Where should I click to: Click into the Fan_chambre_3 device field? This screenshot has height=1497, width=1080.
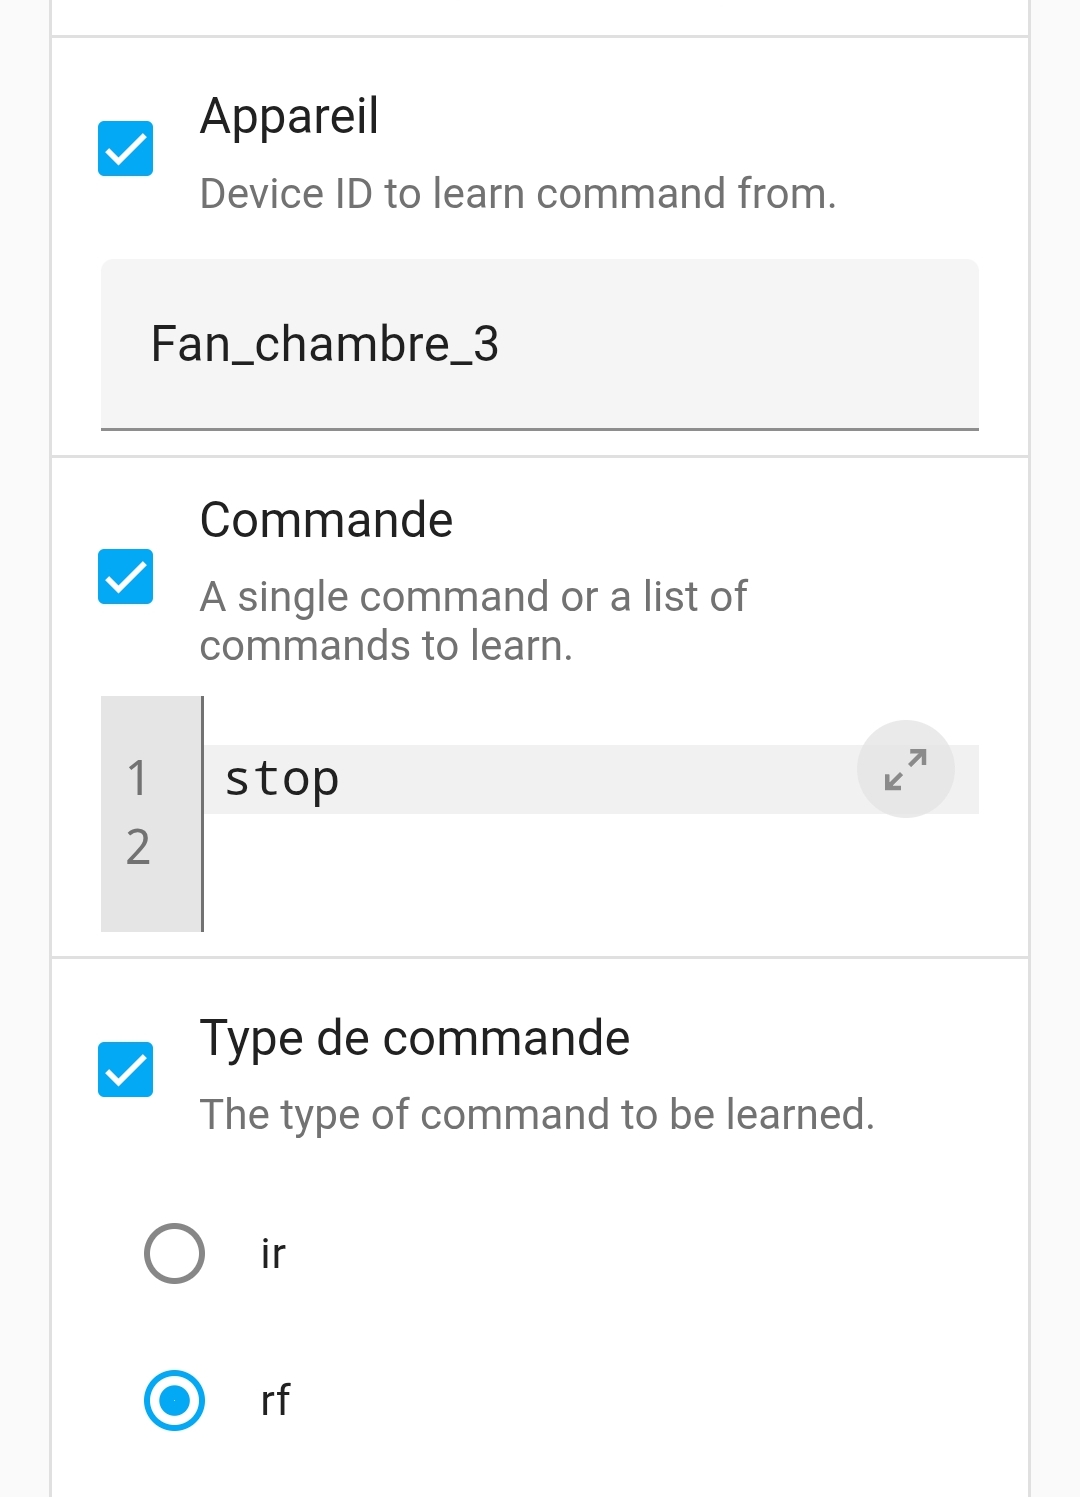point(540,344)
